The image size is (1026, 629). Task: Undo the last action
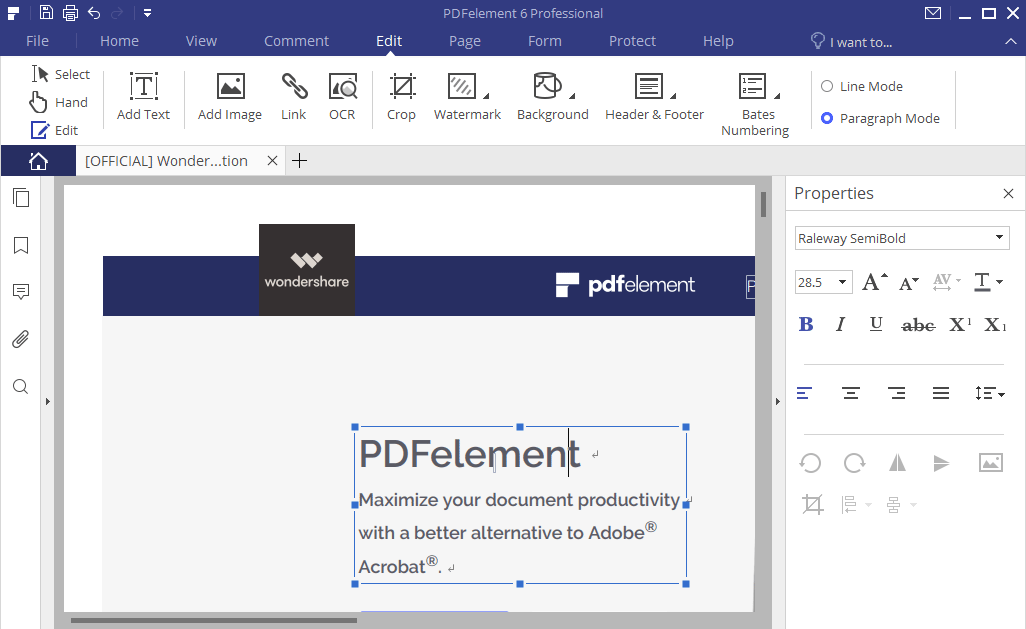[x=94, y=12]
